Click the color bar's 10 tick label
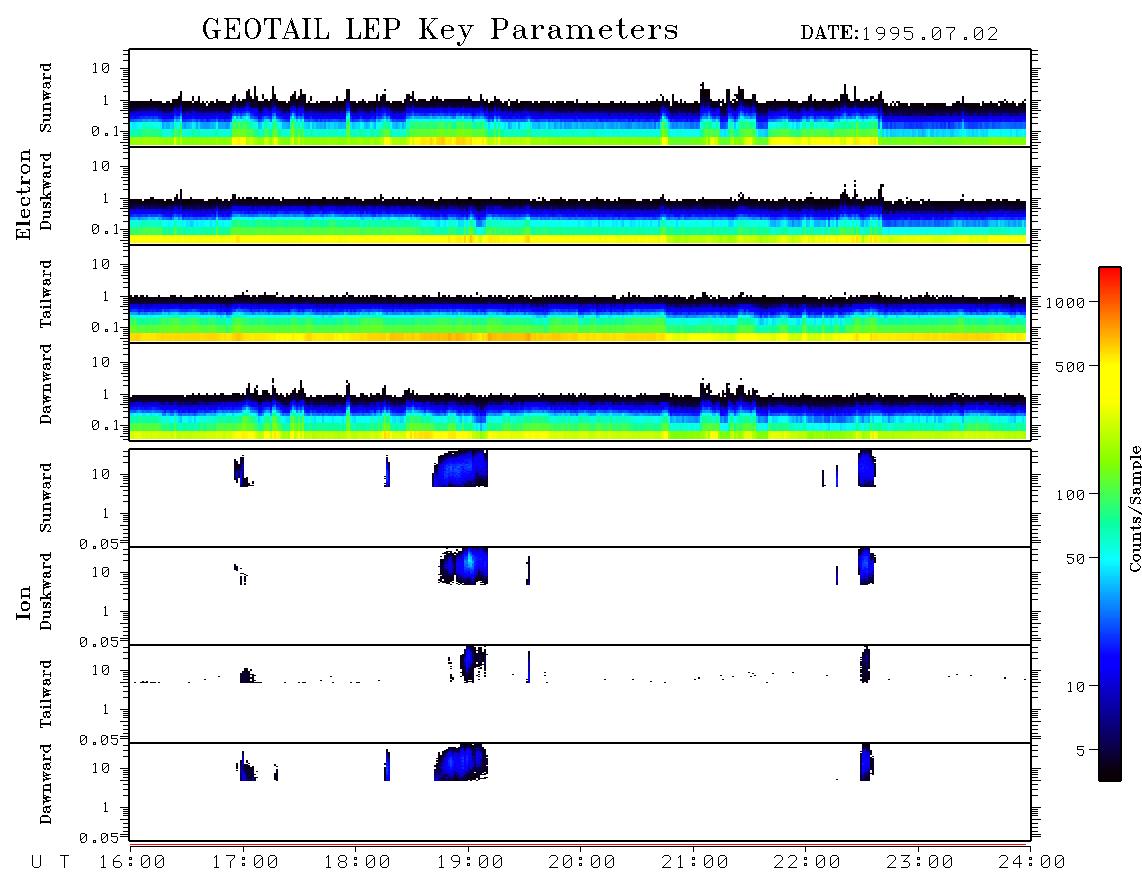This screenshot has width=1142, height=880. click(x=1075, y=687)
